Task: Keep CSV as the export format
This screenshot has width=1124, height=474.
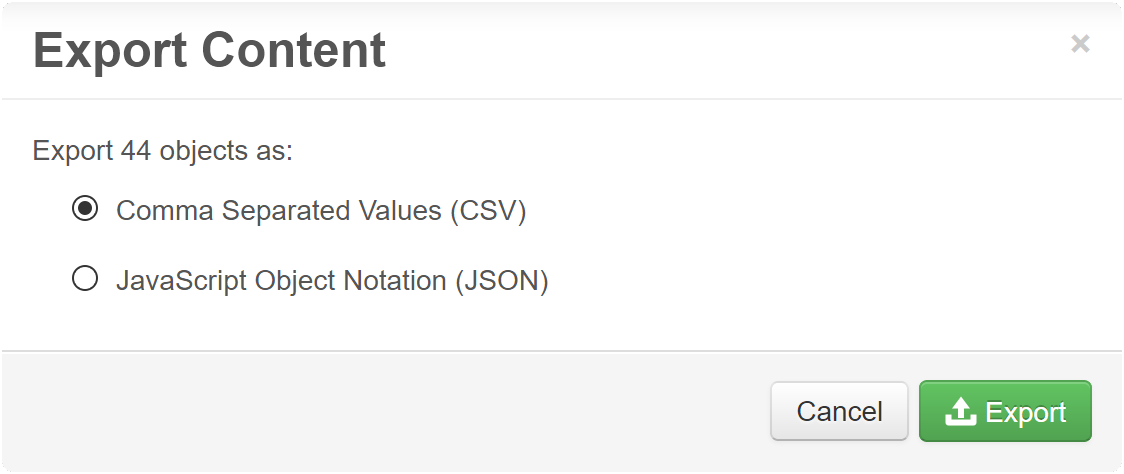Action: (x=85, y=210)
